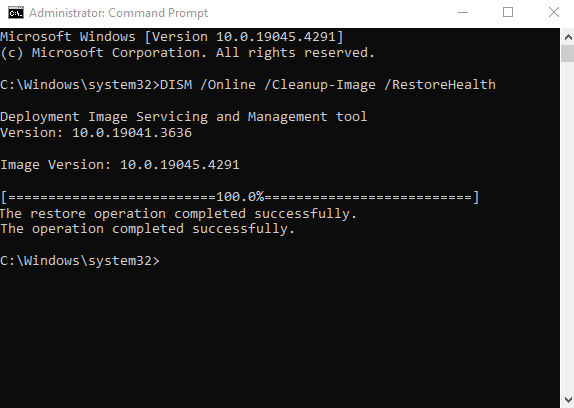Viewport: 574px width, 408px height.
Task: Maximize the Command Prompt window
Action: pyautogui.click(x=508, y=12)
